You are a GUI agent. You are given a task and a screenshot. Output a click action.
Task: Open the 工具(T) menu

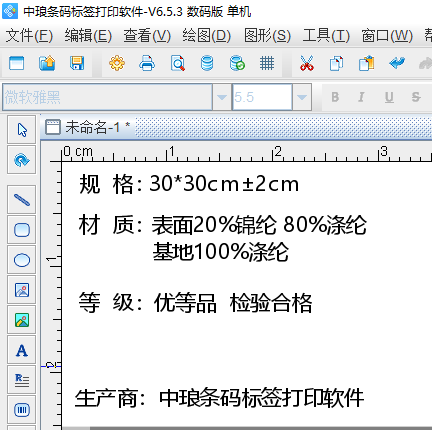tap(326, 35)
